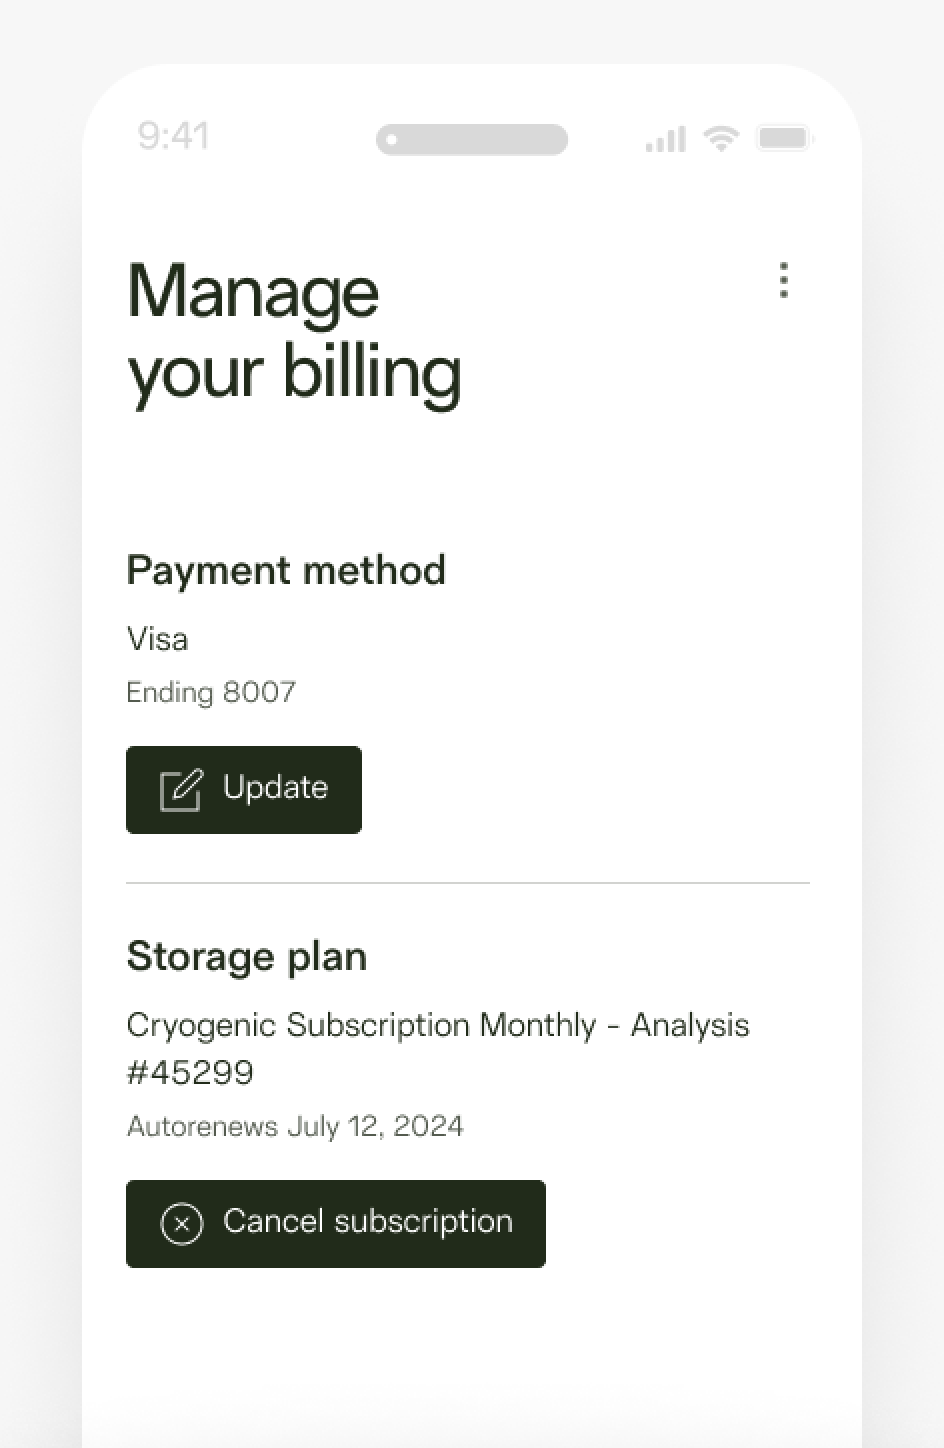The height and width of the screenshot is (1448, 944).
Task: Click the circled X icon beside Cancel subscription
Action: pyautogui.click(x=181, y=1223)
